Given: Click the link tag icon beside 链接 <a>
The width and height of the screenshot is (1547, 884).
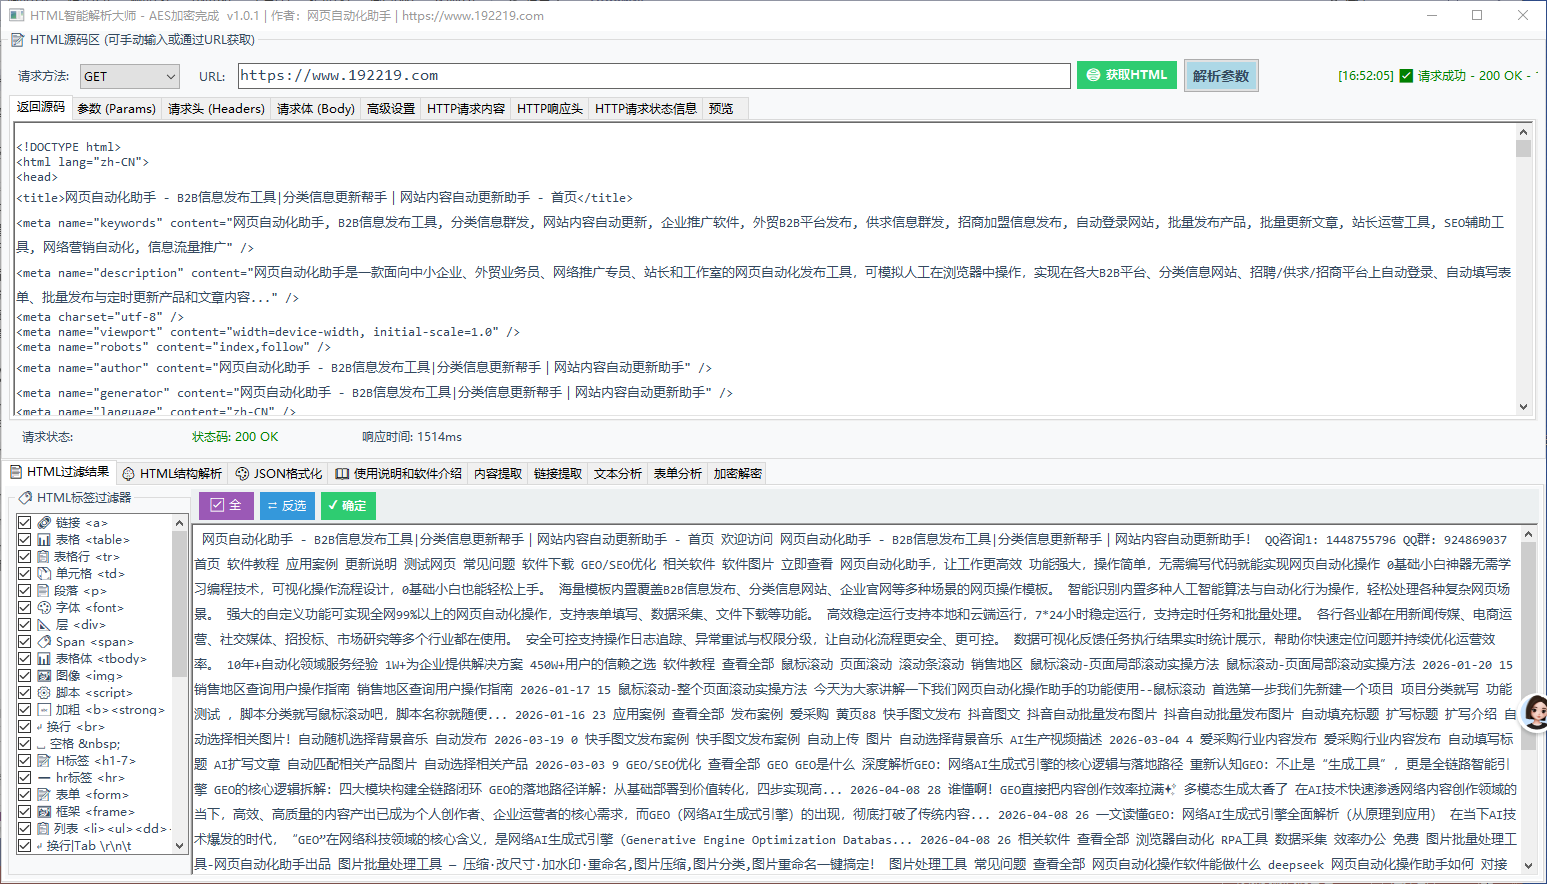Looking at the screenshot, I should click(44, 522).
